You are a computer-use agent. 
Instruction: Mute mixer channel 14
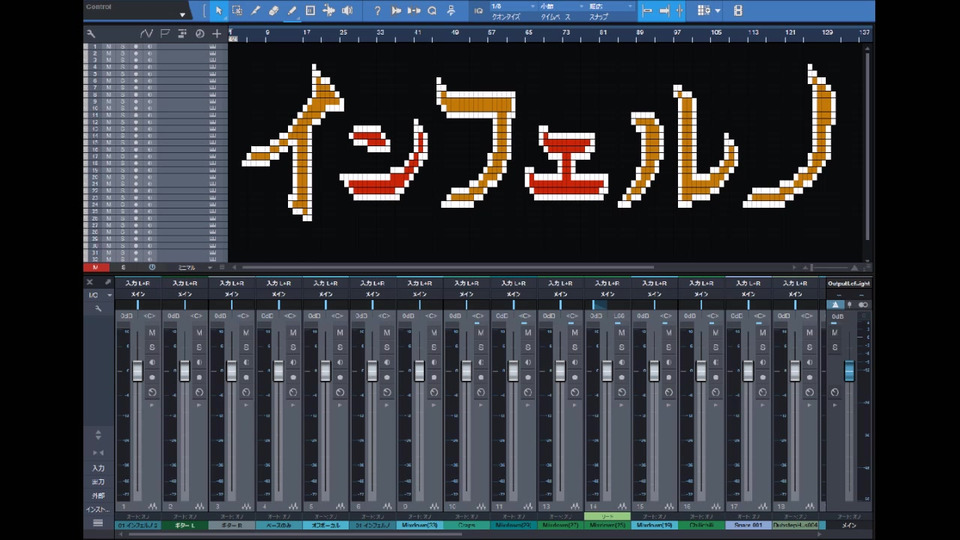coord(622,332)
